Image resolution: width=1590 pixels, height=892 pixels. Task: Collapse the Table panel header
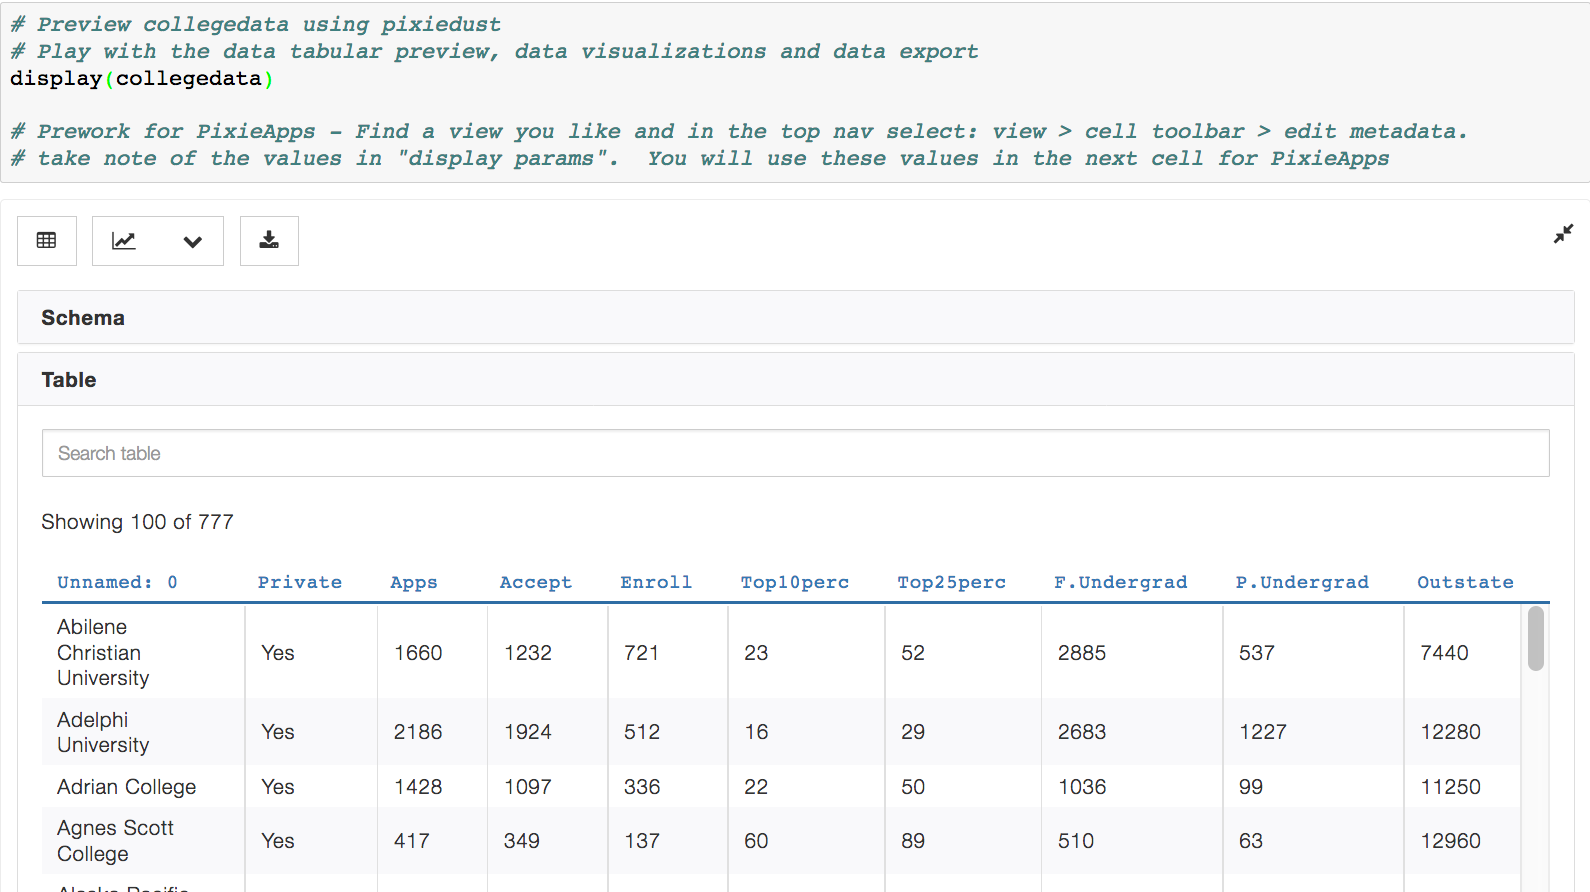795,380
